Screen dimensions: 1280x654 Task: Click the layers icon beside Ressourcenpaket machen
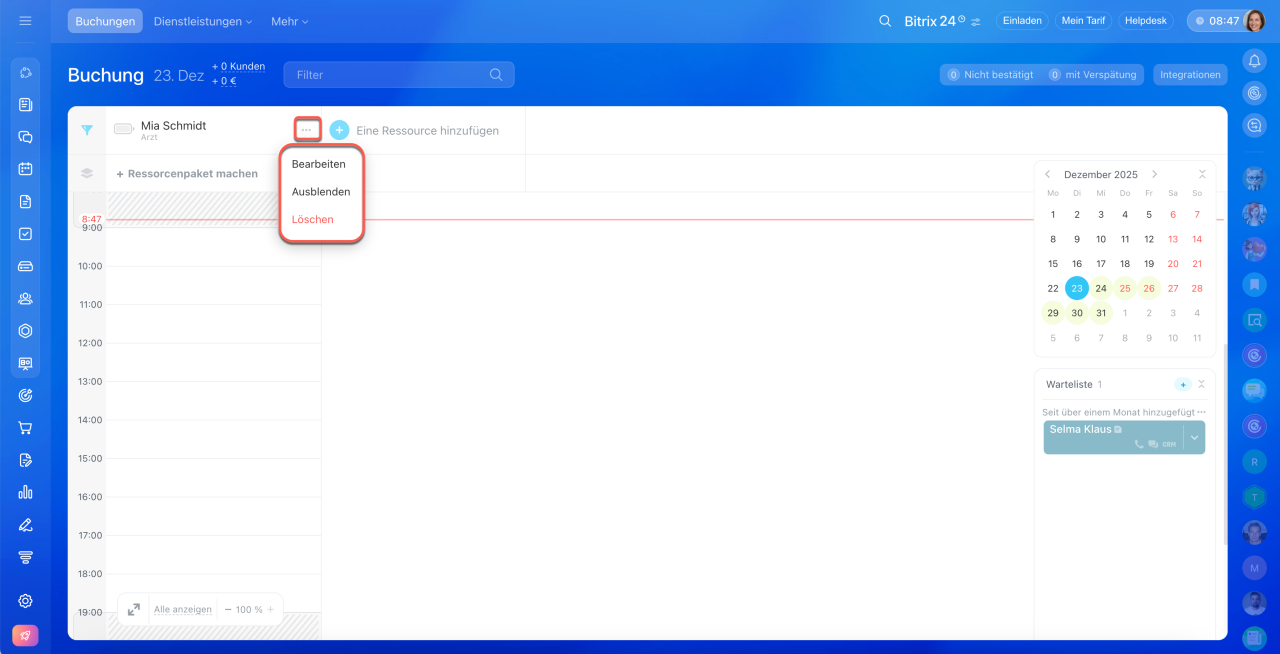87,173
